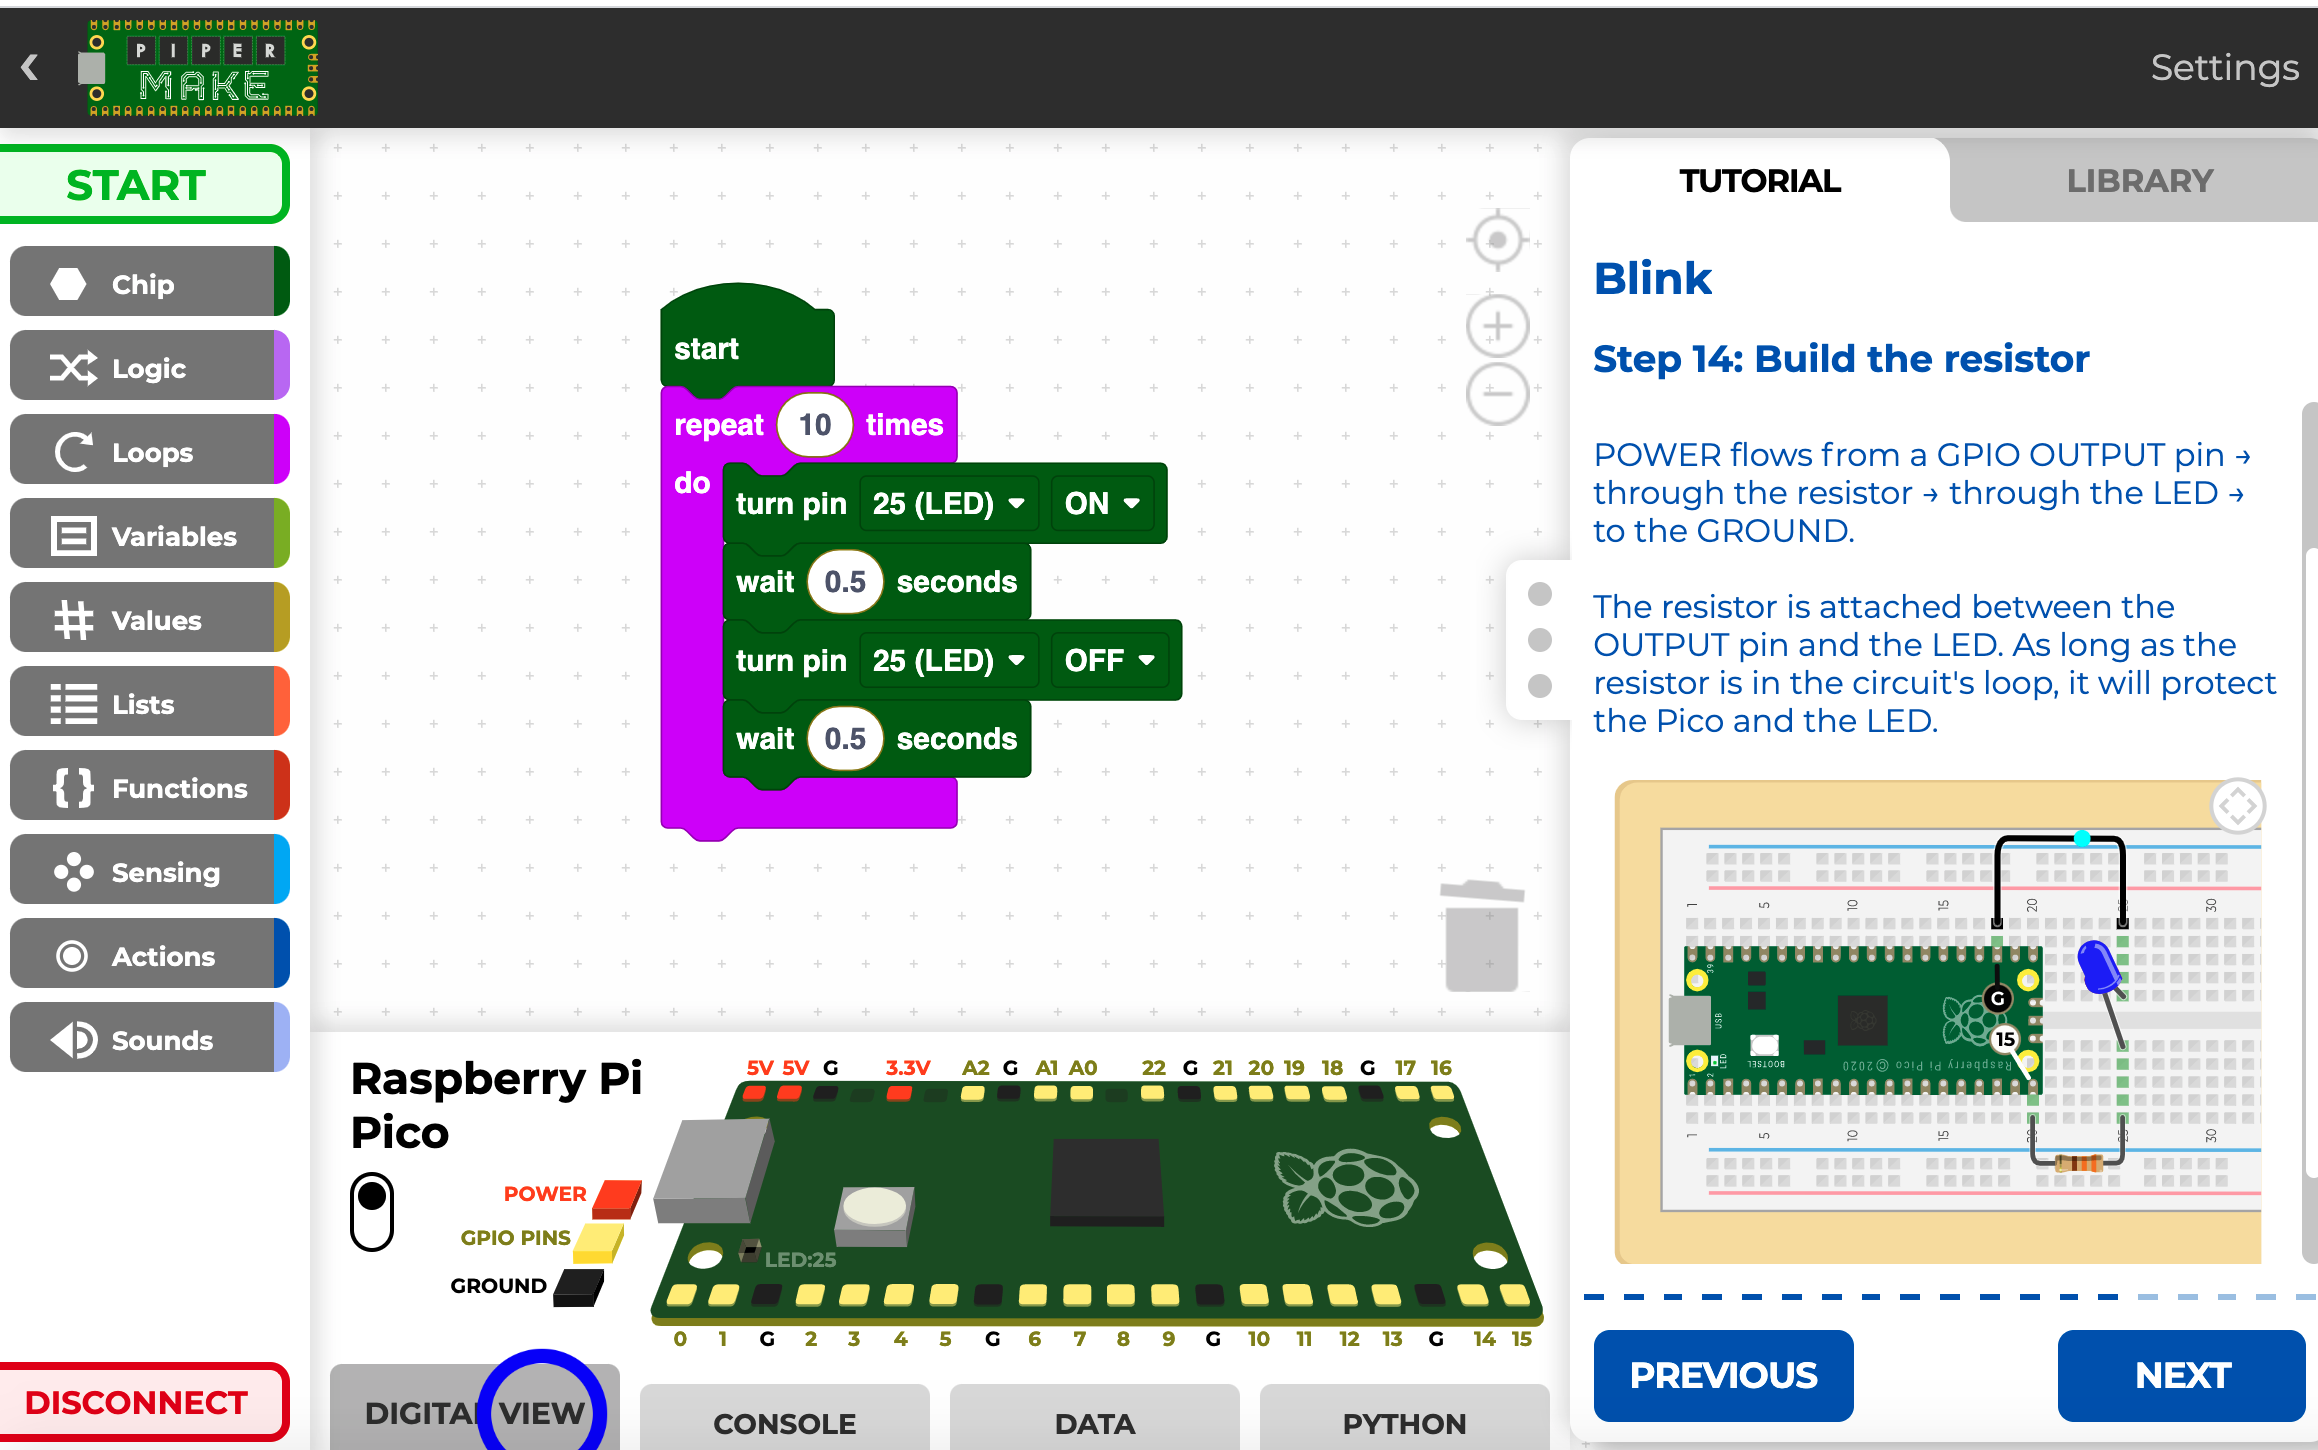This screenshot has height=1450, width=2318.
Task: Click the Logic block category
Action: pos(147,366)
